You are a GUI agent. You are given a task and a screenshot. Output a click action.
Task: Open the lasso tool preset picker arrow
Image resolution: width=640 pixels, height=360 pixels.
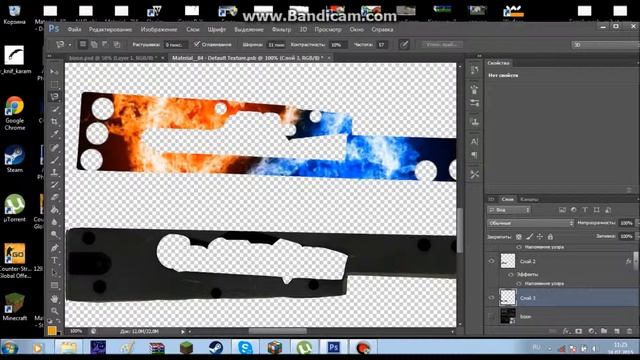coord(70,44)
